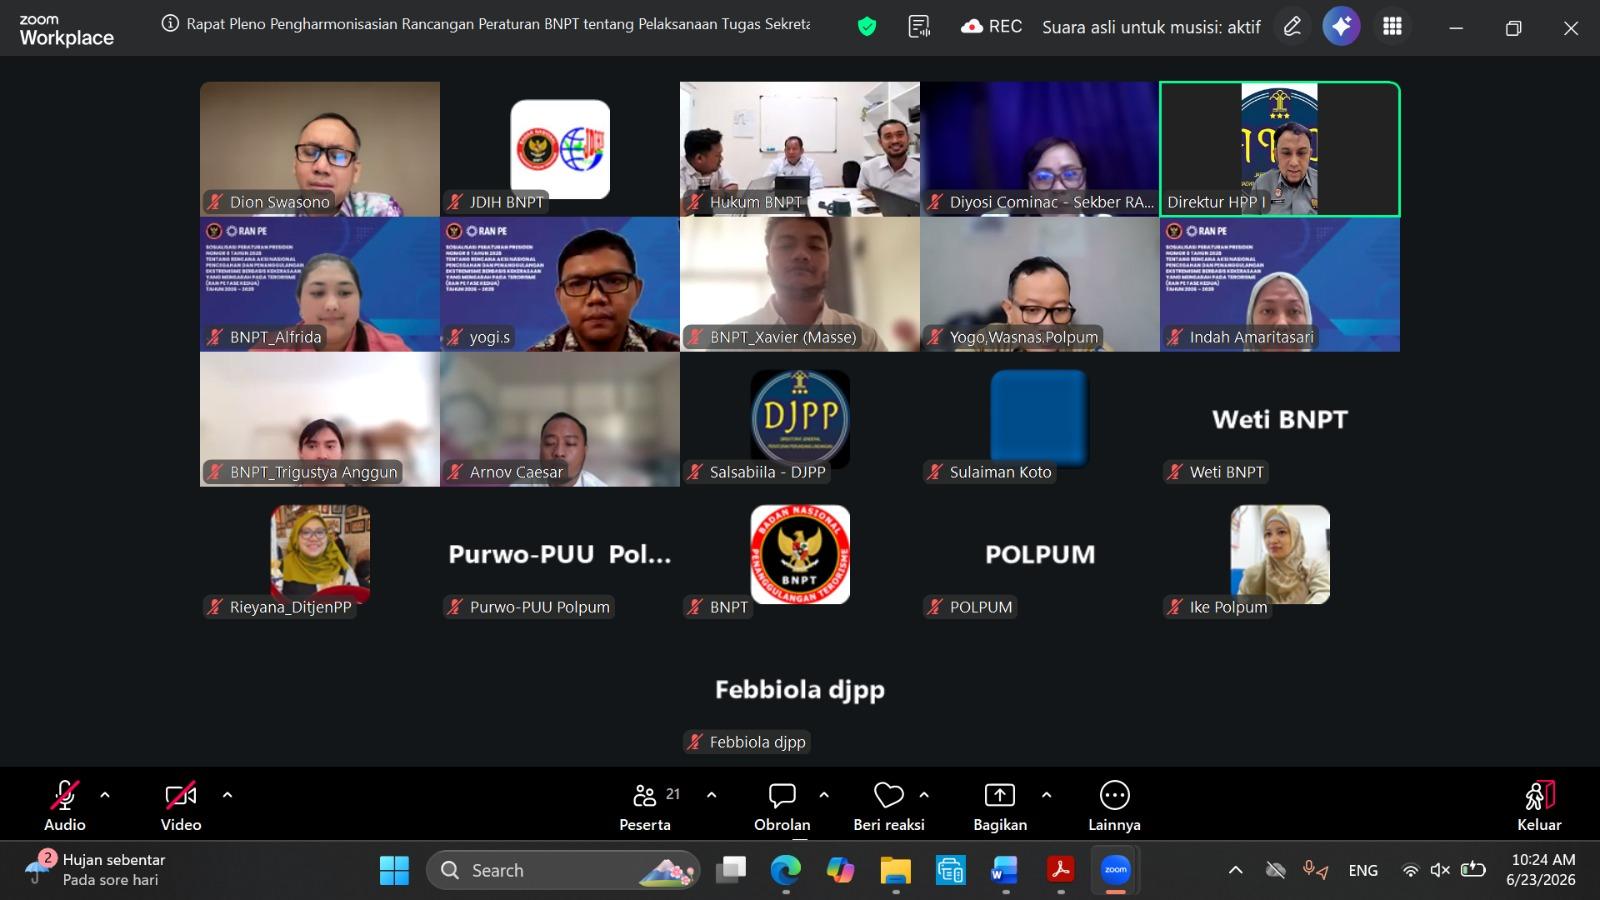Open the view layout grid icon
1600x900 pixels.
(1392, 27)
